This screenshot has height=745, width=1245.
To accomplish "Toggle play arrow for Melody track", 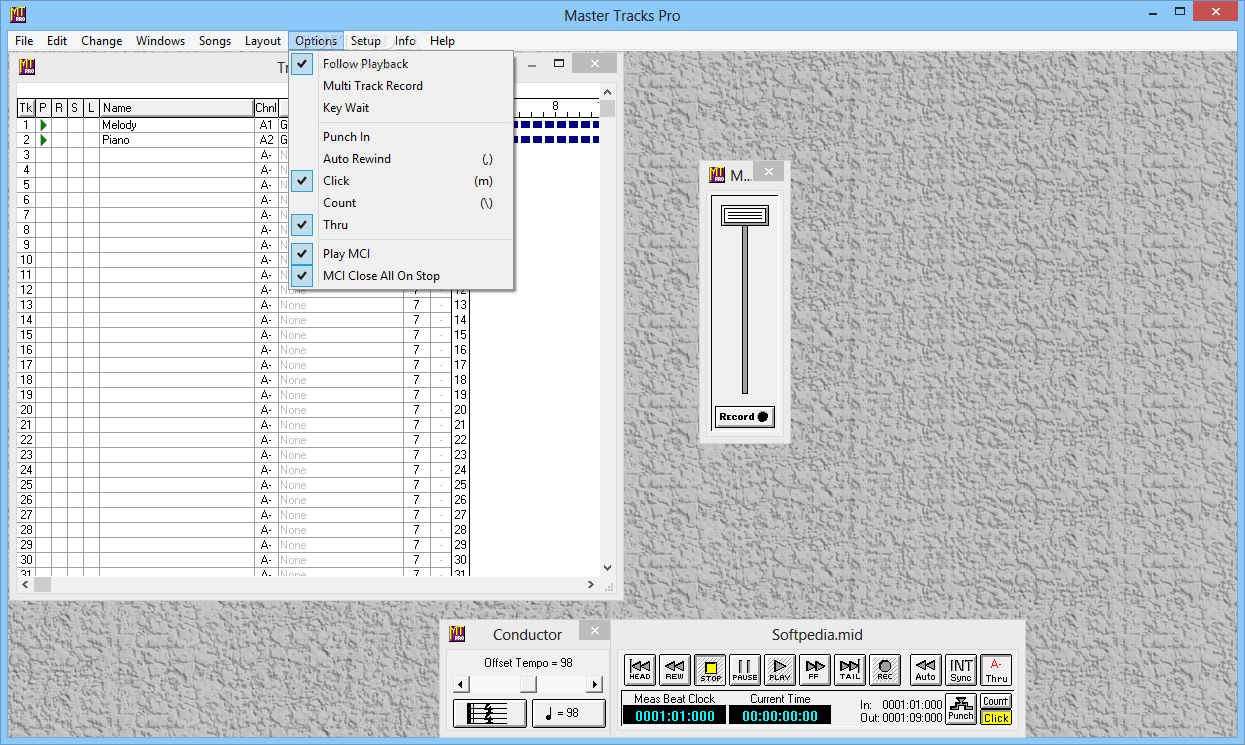I will pos(43,126).
